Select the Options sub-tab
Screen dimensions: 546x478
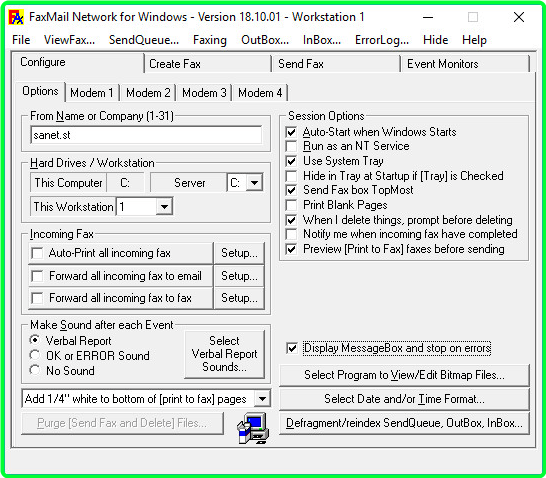[x=40, y=91]
